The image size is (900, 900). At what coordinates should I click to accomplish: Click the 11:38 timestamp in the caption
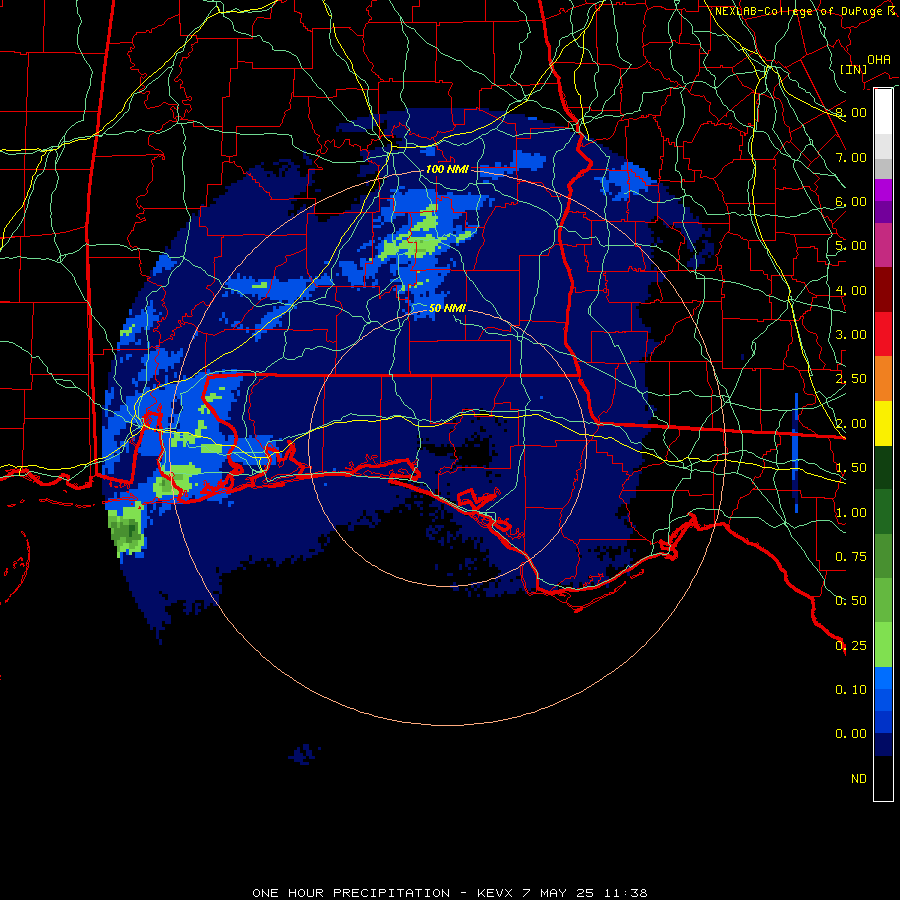coord(626,893)
